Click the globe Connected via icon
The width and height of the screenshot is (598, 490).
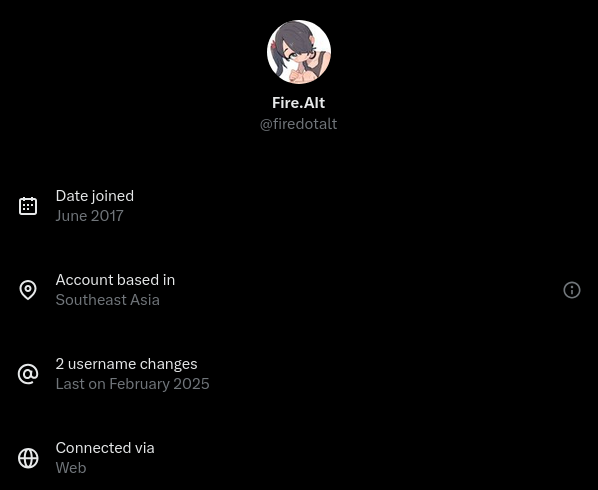[x=28, y=458]
